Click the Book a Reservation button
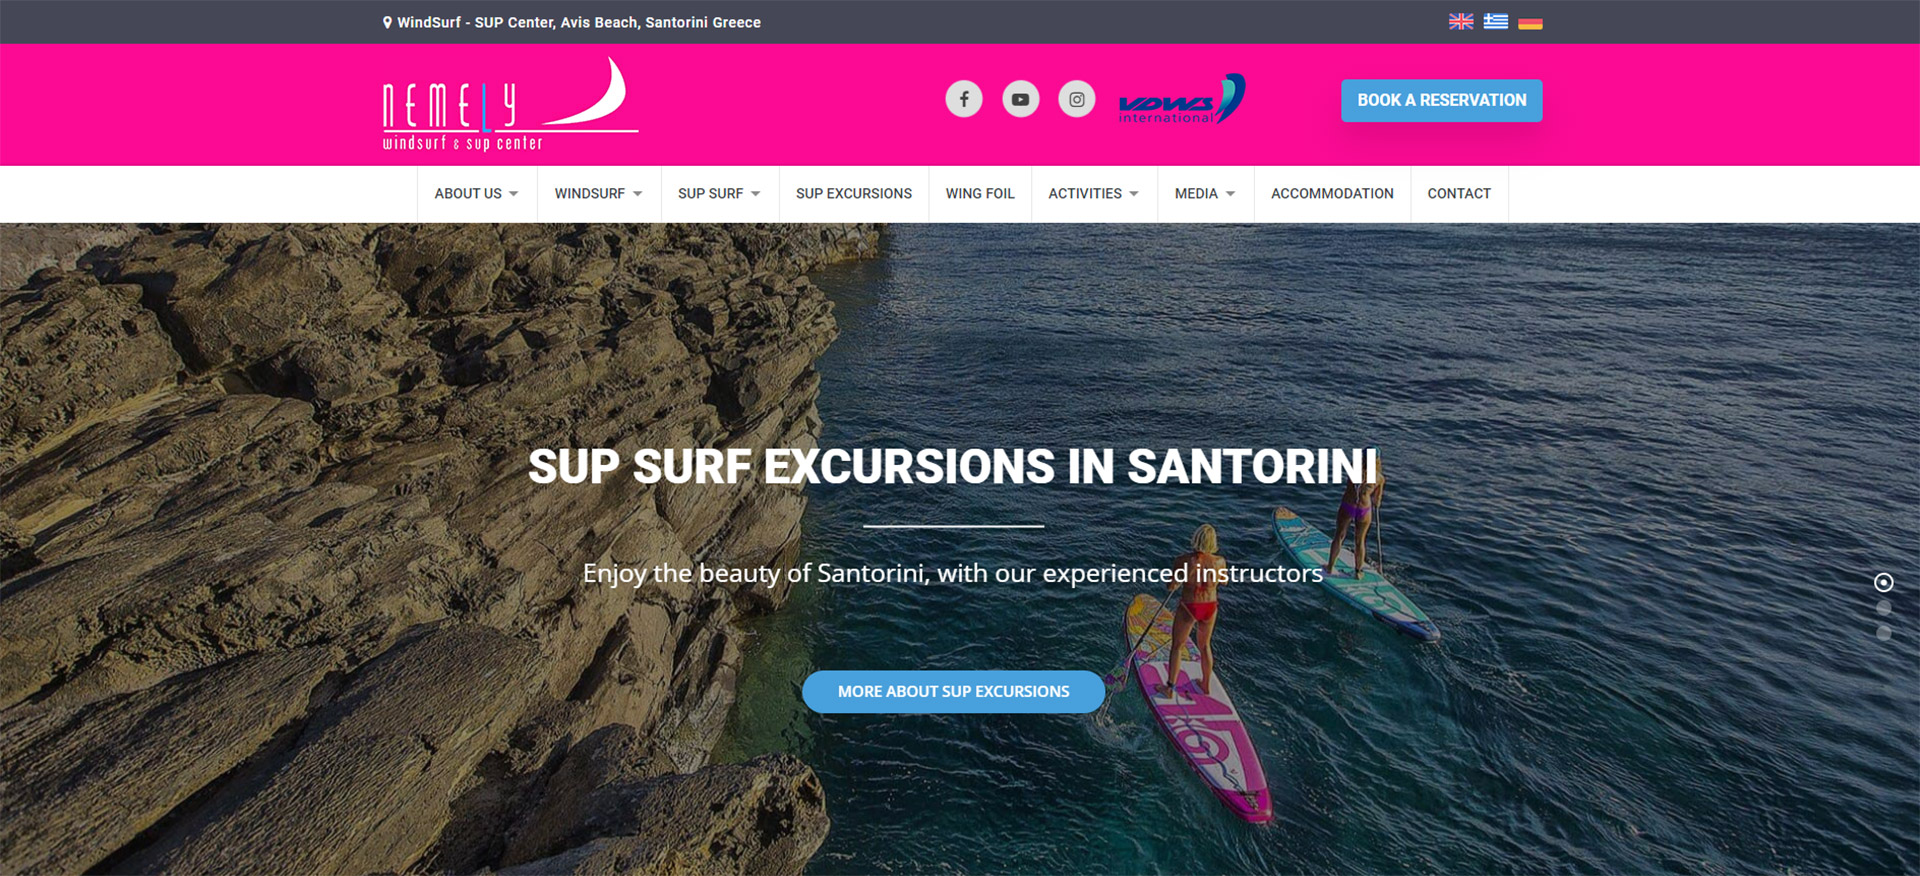Viewport: 1920px width, 876px height. [x=1442, y=100]
